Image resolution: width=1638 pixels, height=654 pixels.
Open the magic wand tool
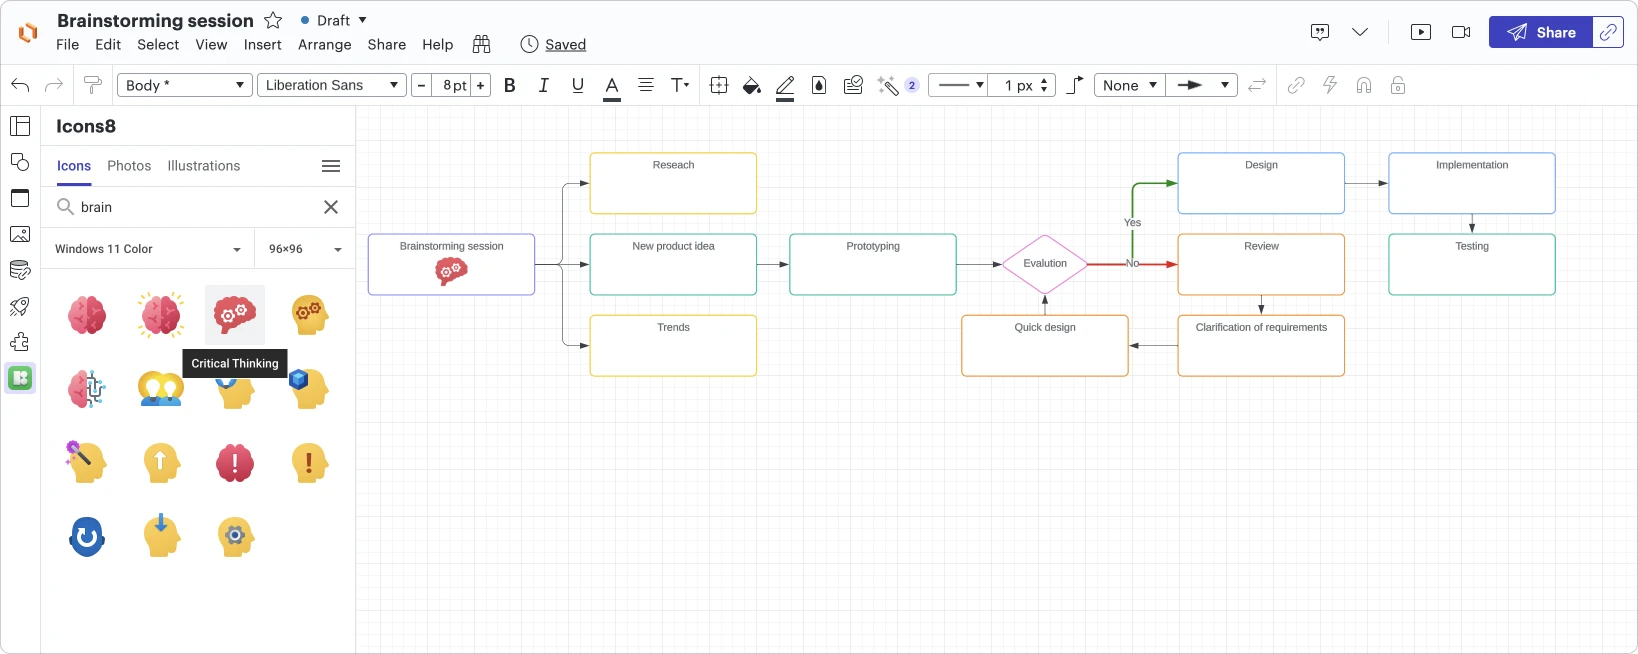point(887,86)
